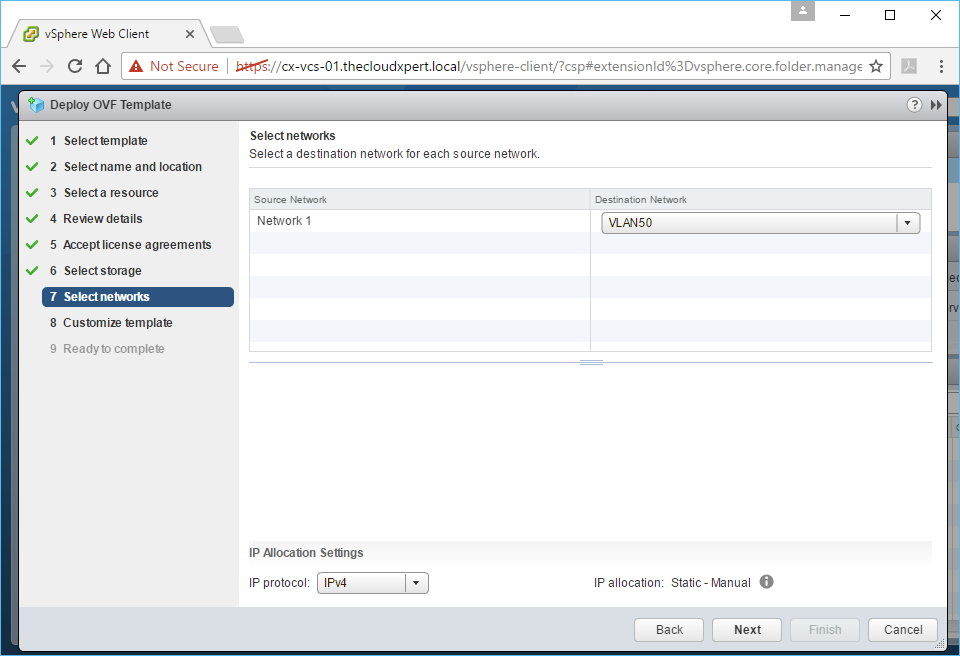Viewport: 960px width, 656px height.
Task: Open the VLAN50 destination network dropdown
Action: point(908,223)
